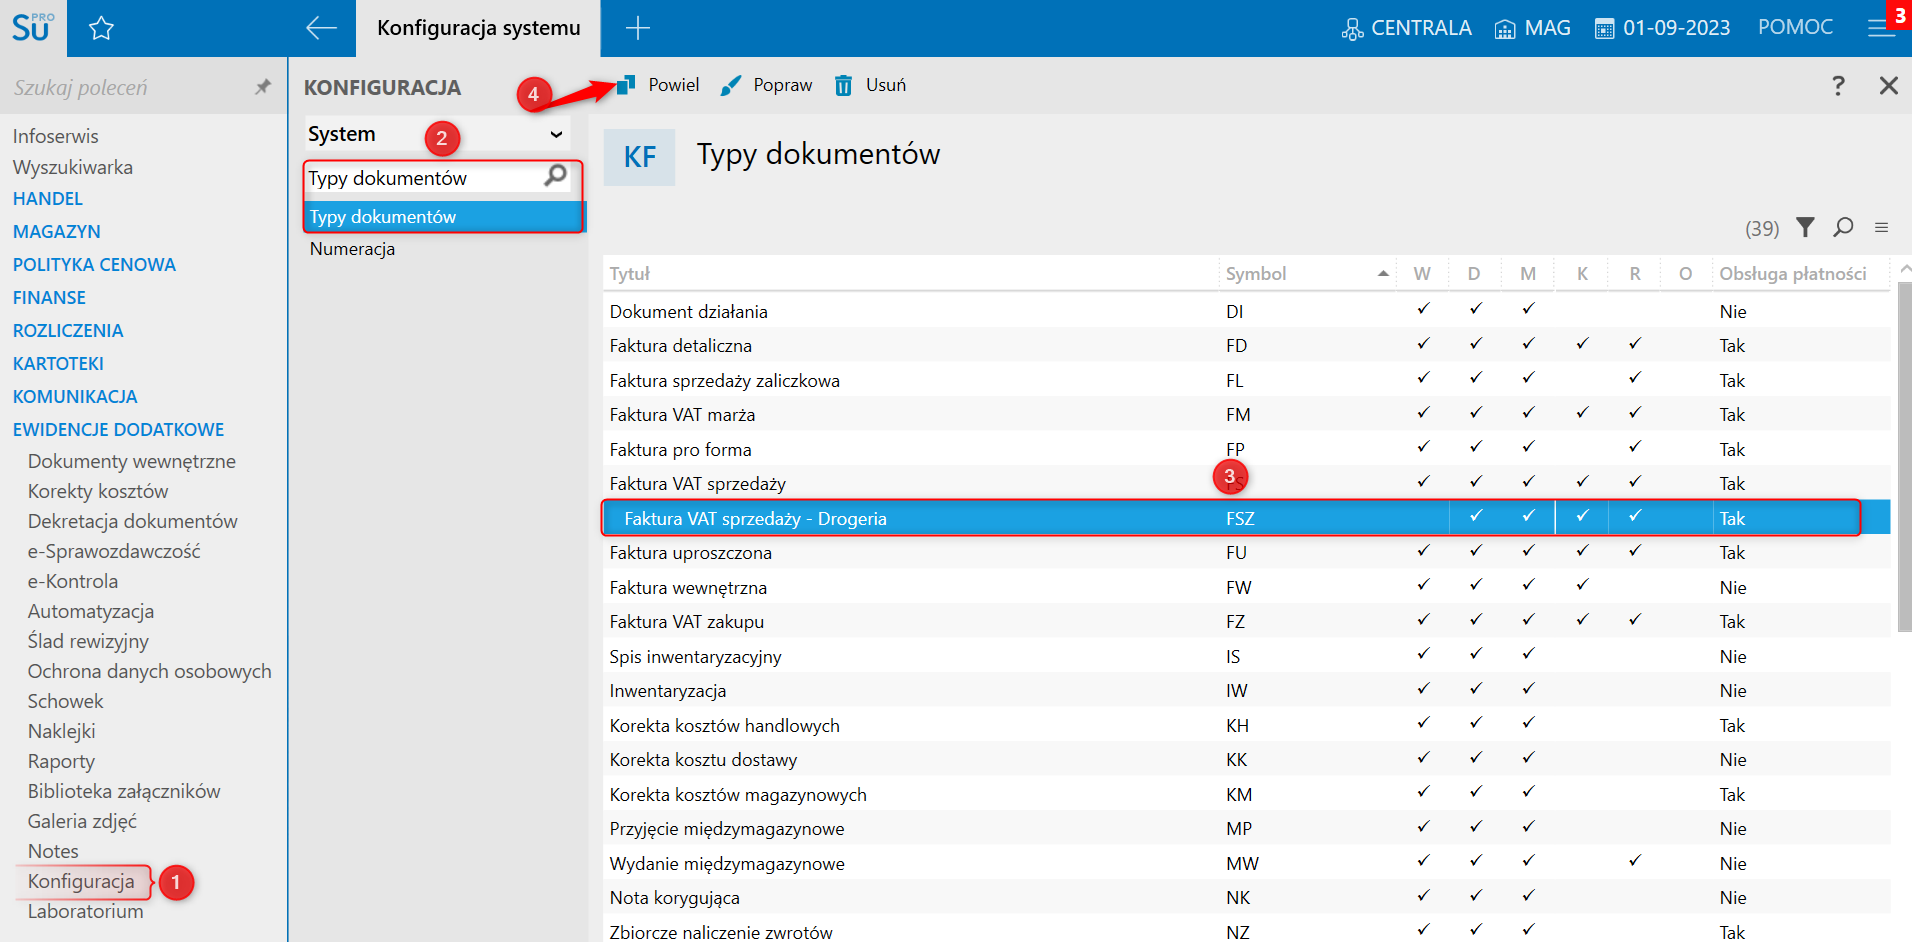Toggle W checkmark for Dokument działania
Image resolution: width=1912 pixels, height=942 pixels.
tap(1423, 310)
